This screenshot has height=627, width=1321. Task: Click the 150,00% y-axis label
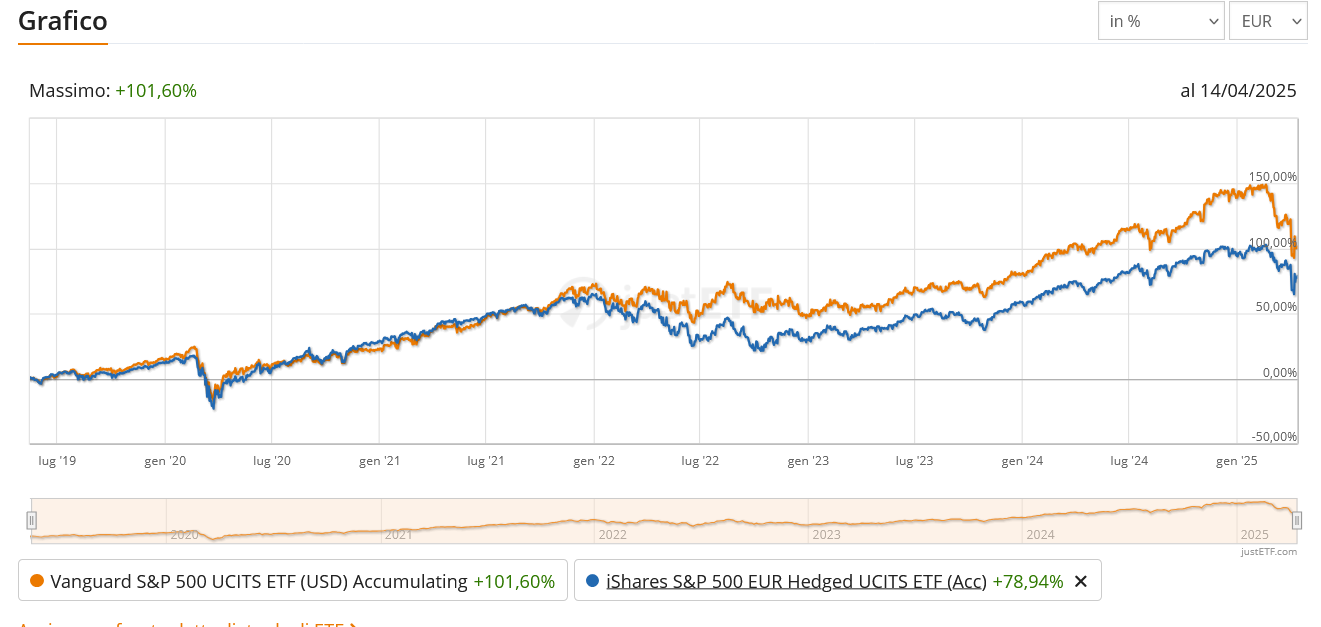coord(1272,176)
